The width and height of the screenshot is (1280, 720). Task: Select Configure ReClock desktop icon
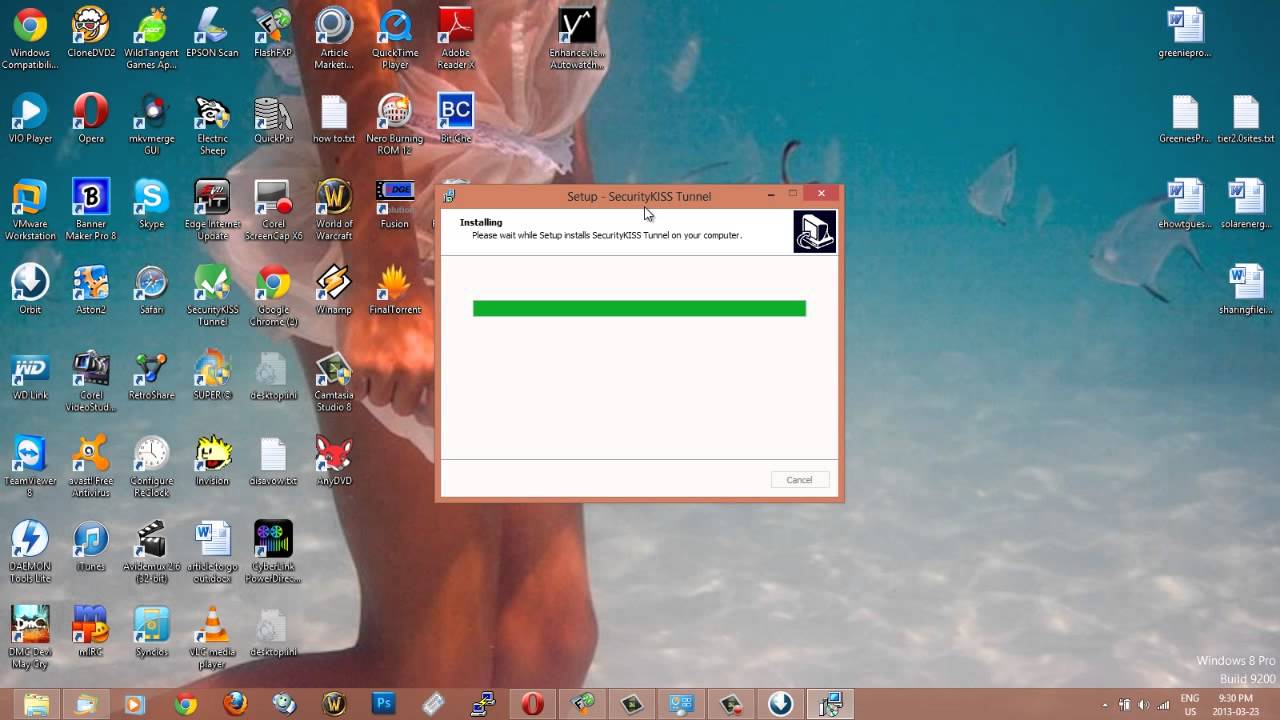pos(151,466)
